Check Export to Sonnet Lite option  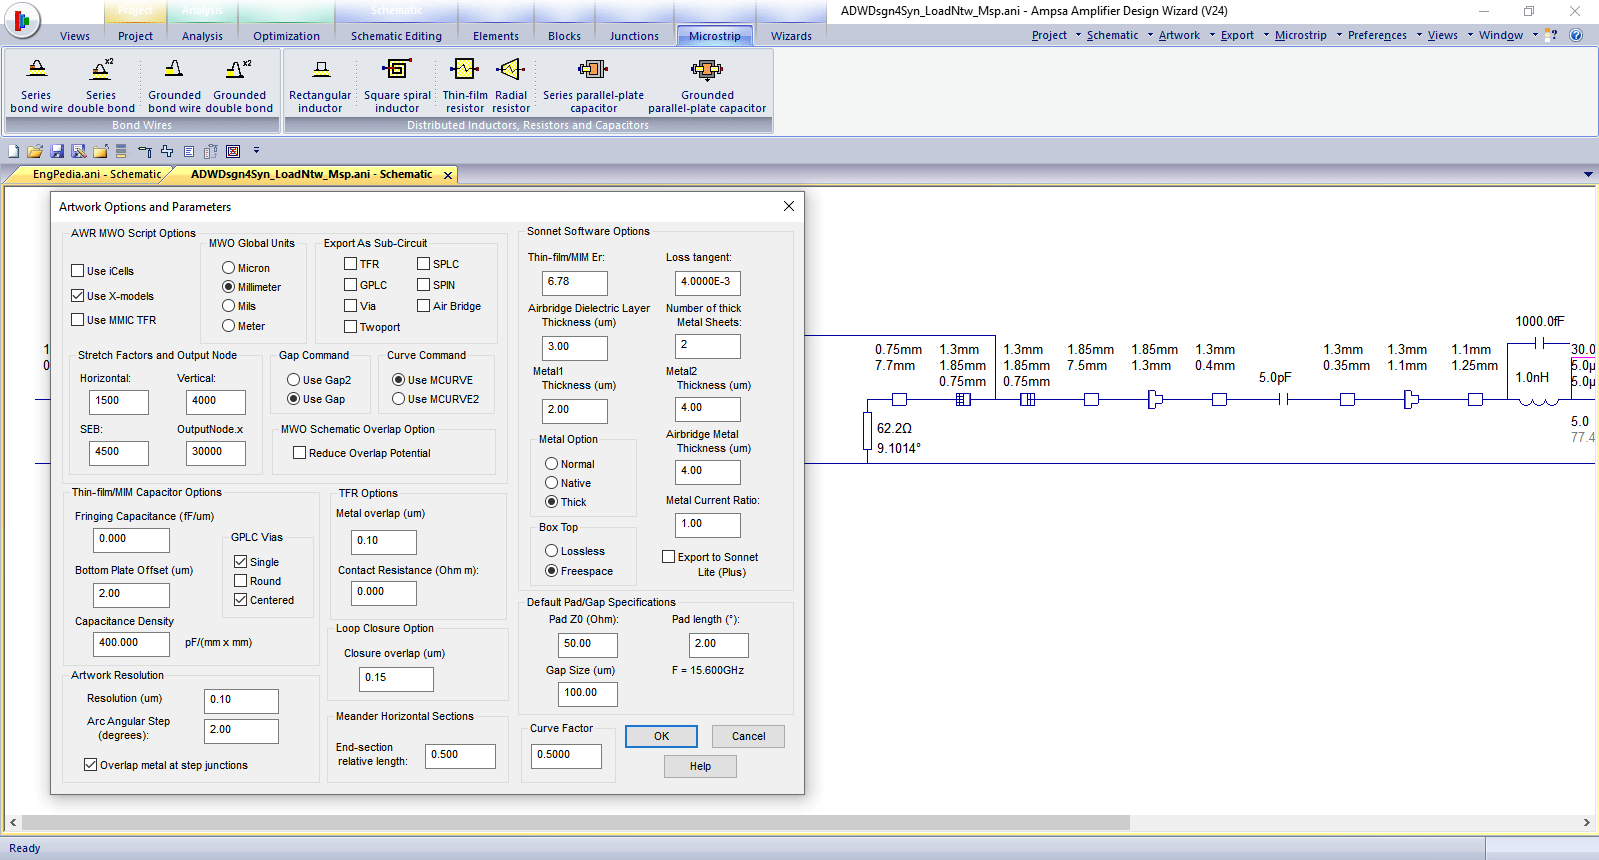point(668,557)
